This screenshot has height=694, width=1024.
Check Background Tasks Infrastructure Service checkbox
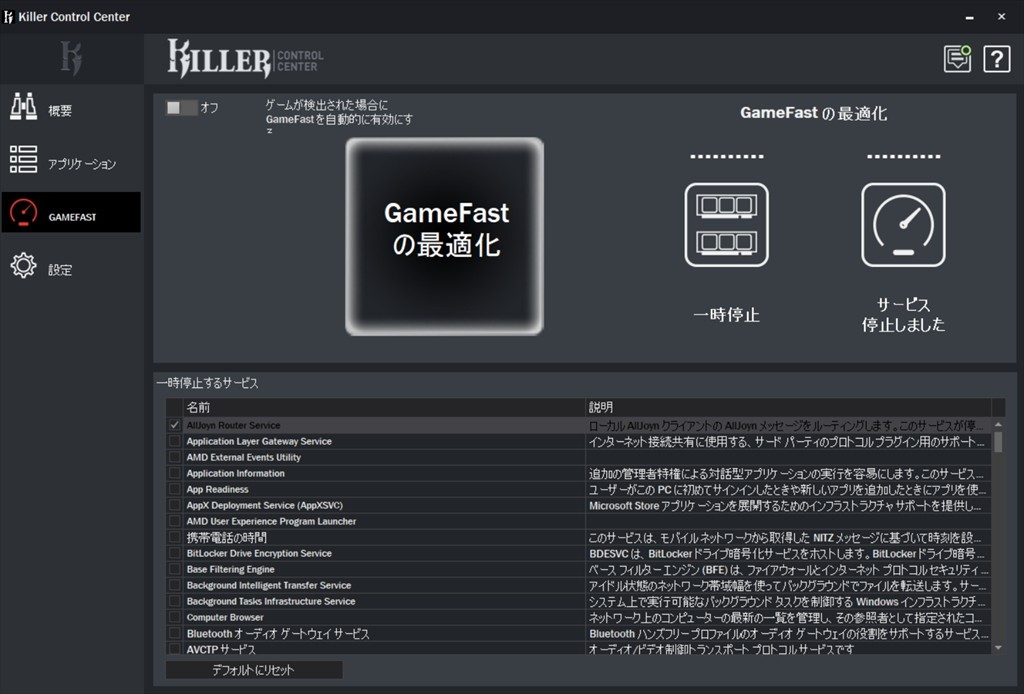pyautogui.click(x=174, y=601)
